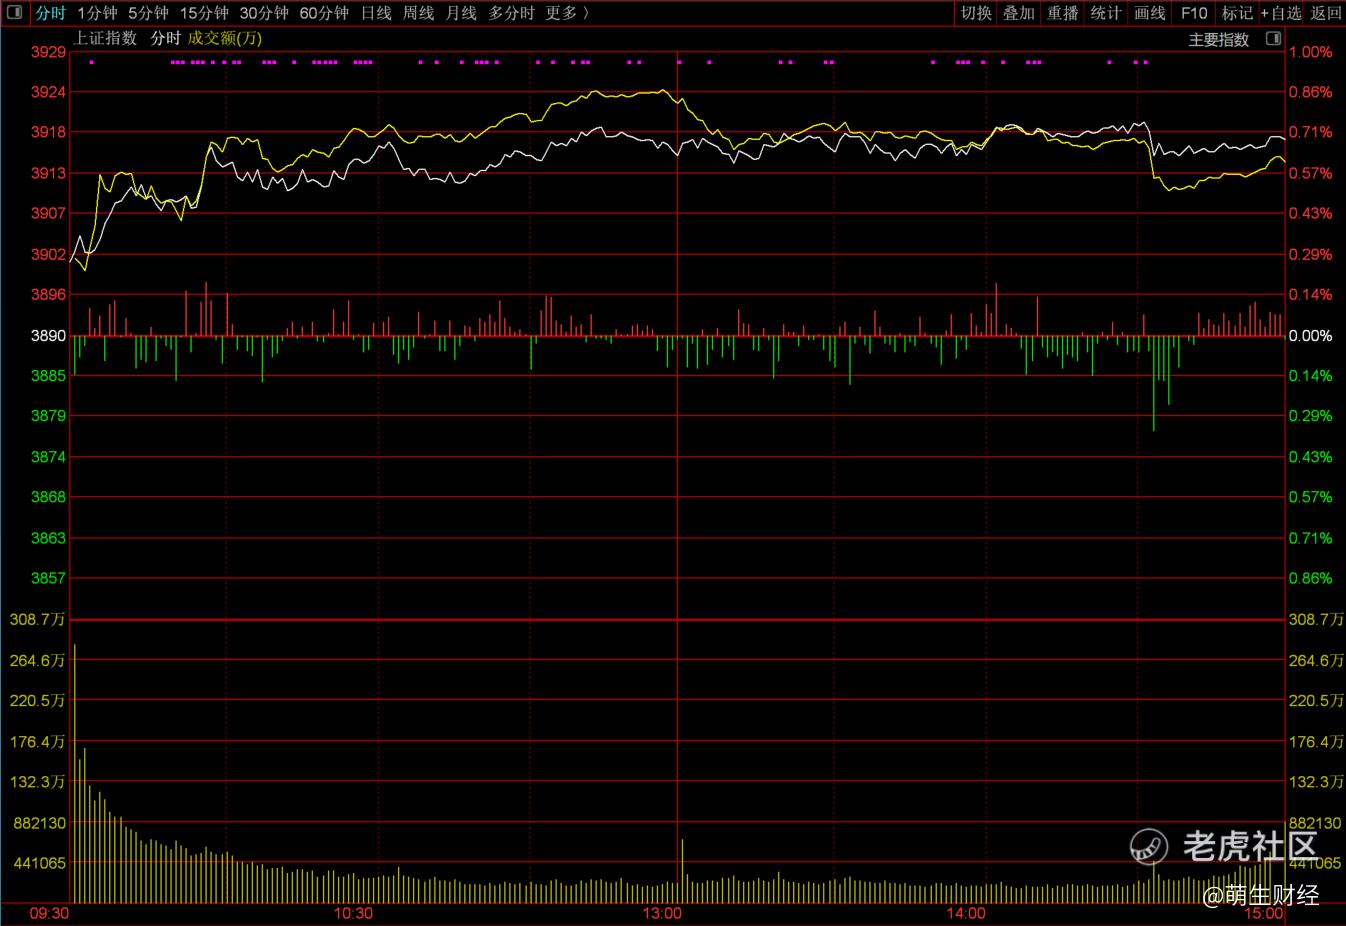The image size is (1346, 926).
Task: Select 分时 label beside 上证指数
Action: click(x=166, y=38)
